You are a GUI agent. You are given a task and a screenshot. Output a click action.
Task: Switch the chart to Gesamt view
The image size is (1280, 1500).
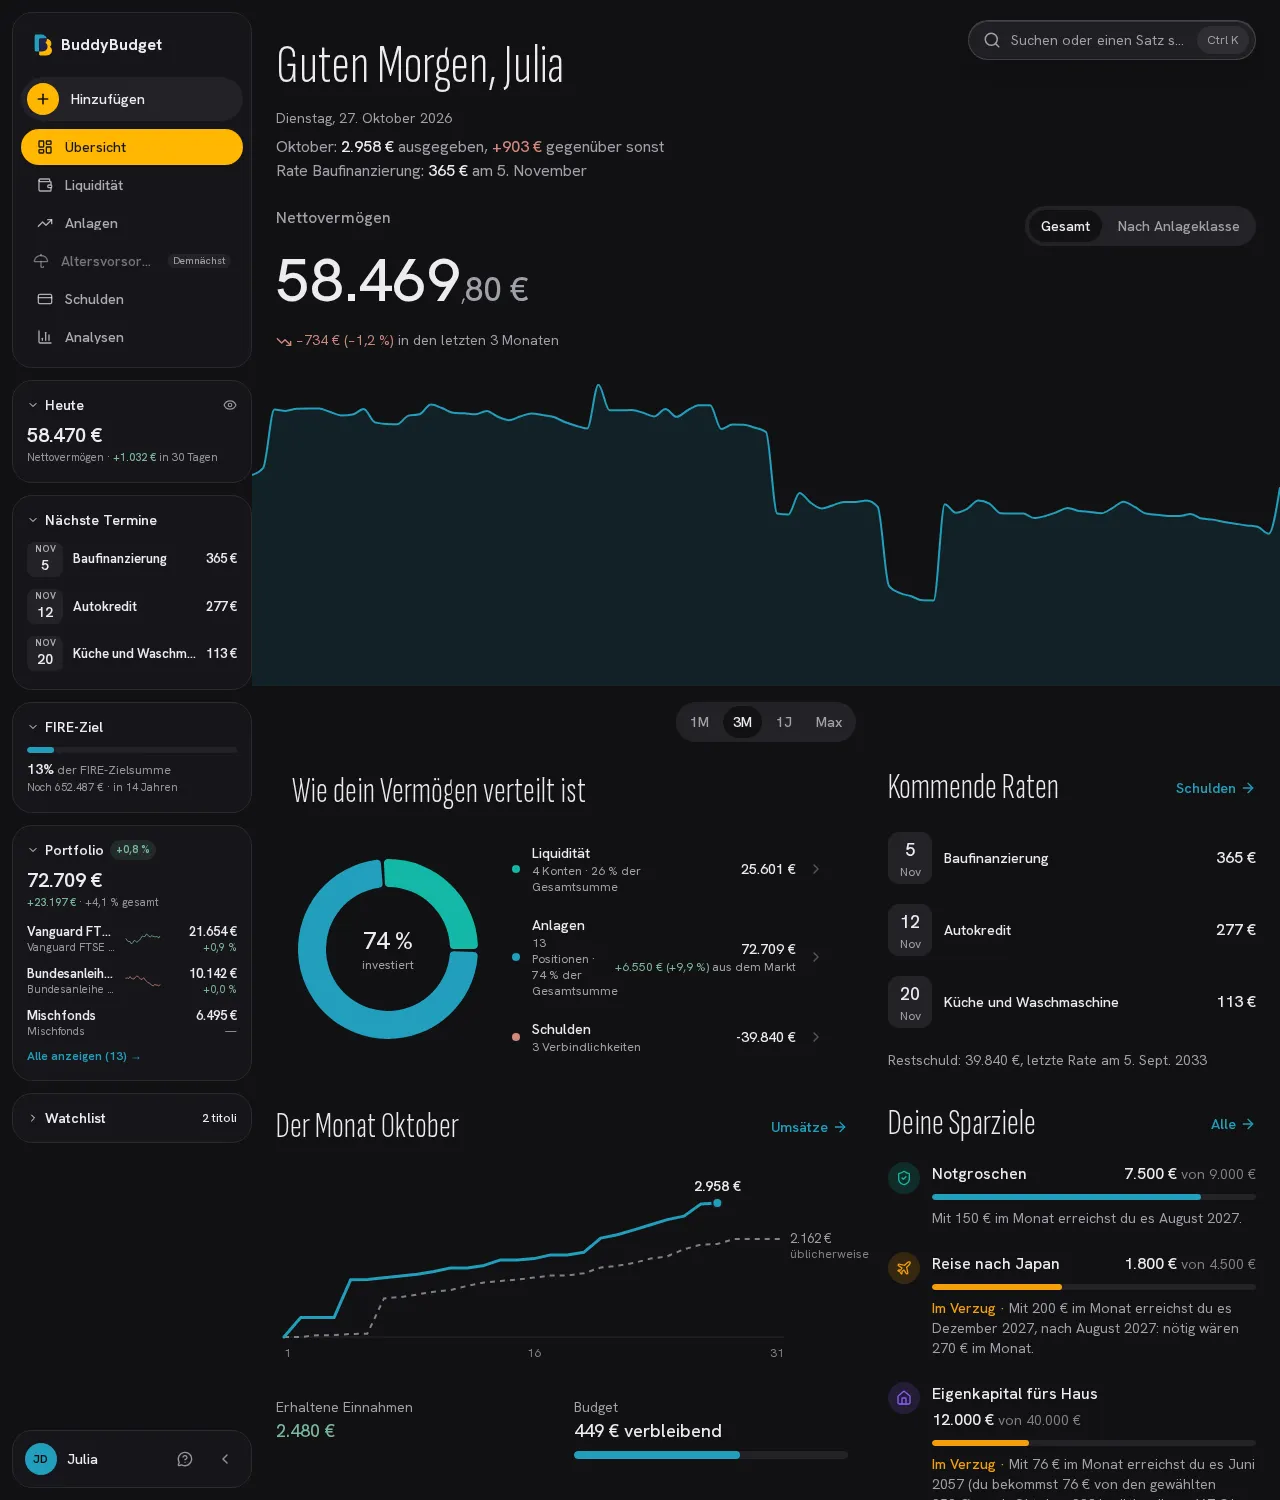pyautogui.click(x=1065, y=226)
